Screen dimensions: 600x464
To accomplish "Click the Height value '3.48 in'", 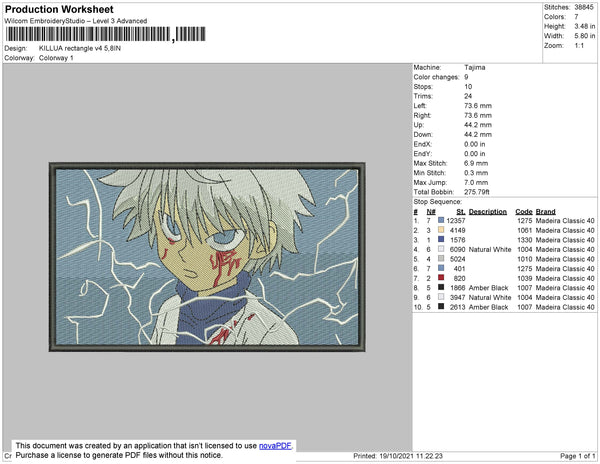I will point(584,26).
